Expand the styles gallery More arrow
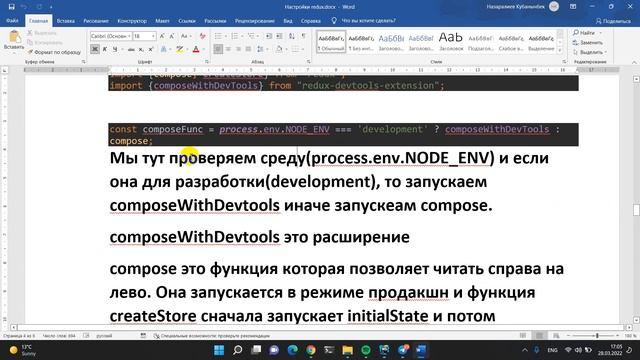 [560, 50]
